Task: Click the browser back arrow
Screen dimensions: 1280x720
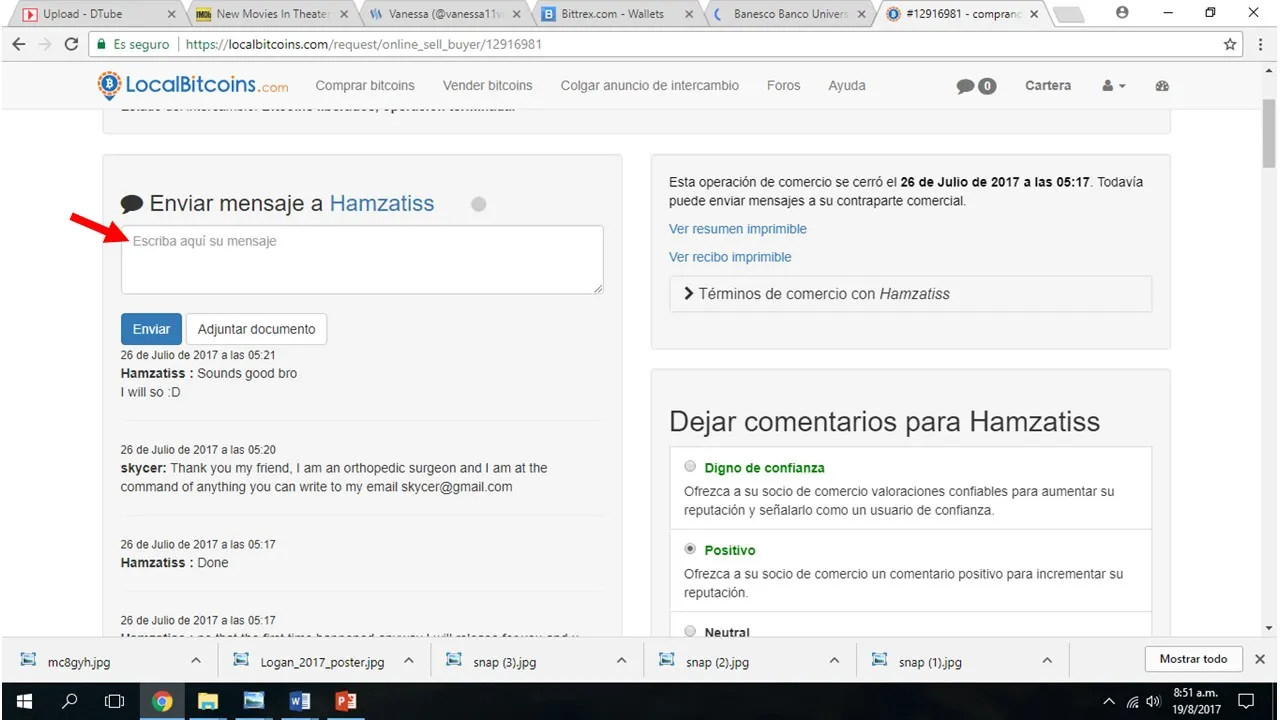Action: click(19, 45)
